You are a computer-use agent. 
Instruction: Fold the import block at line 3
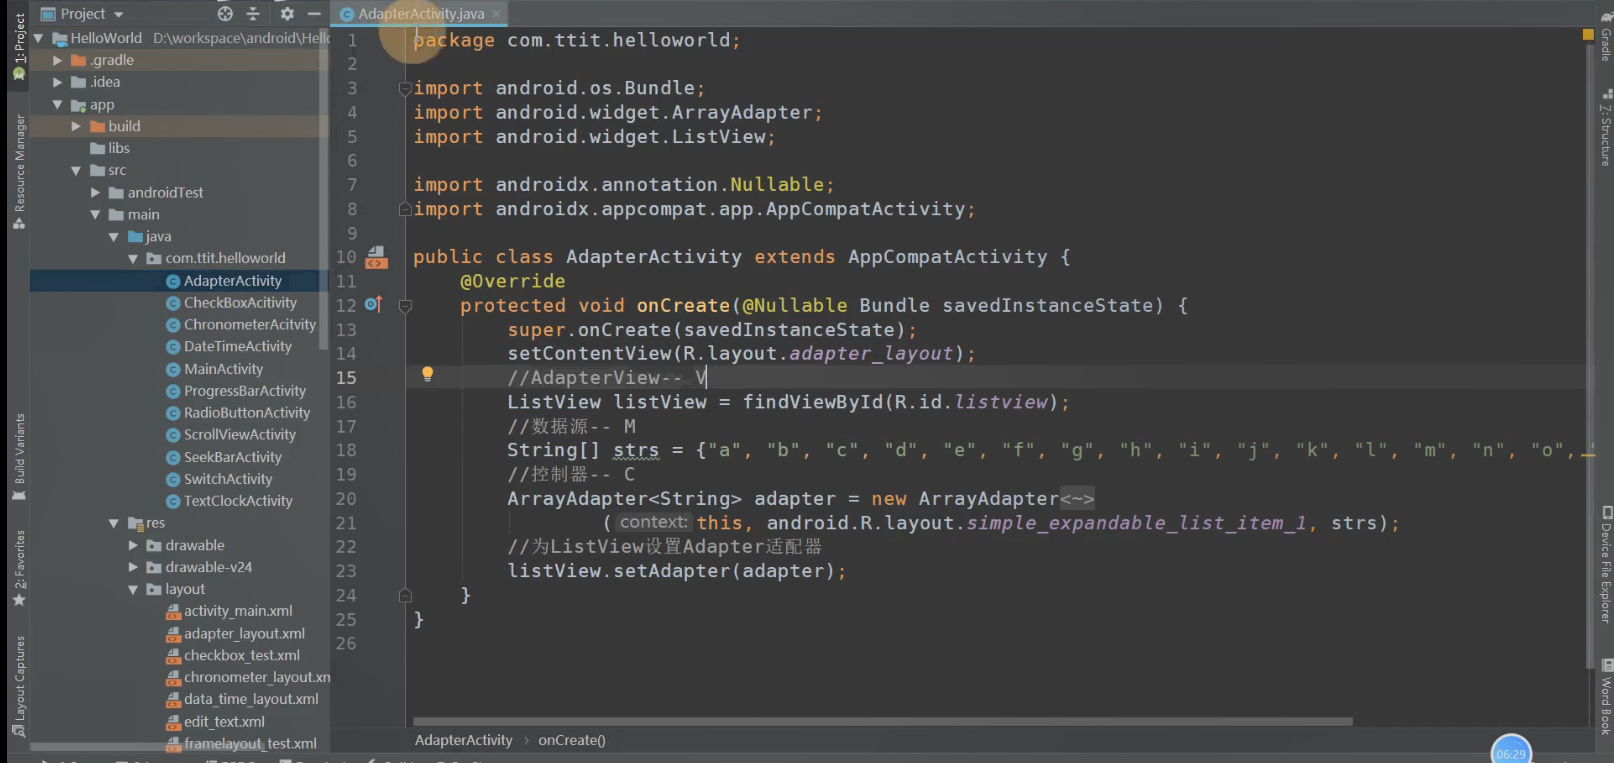point(405,88)
